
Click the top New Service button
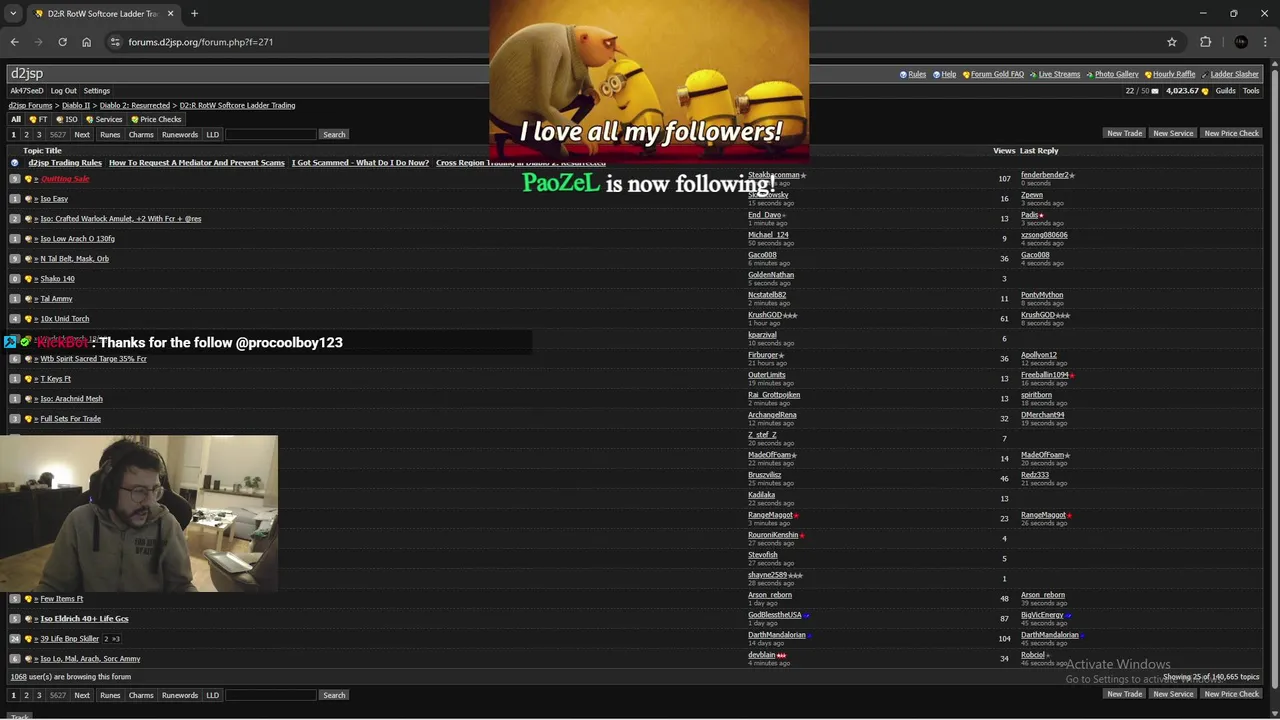click(1173, 133)
